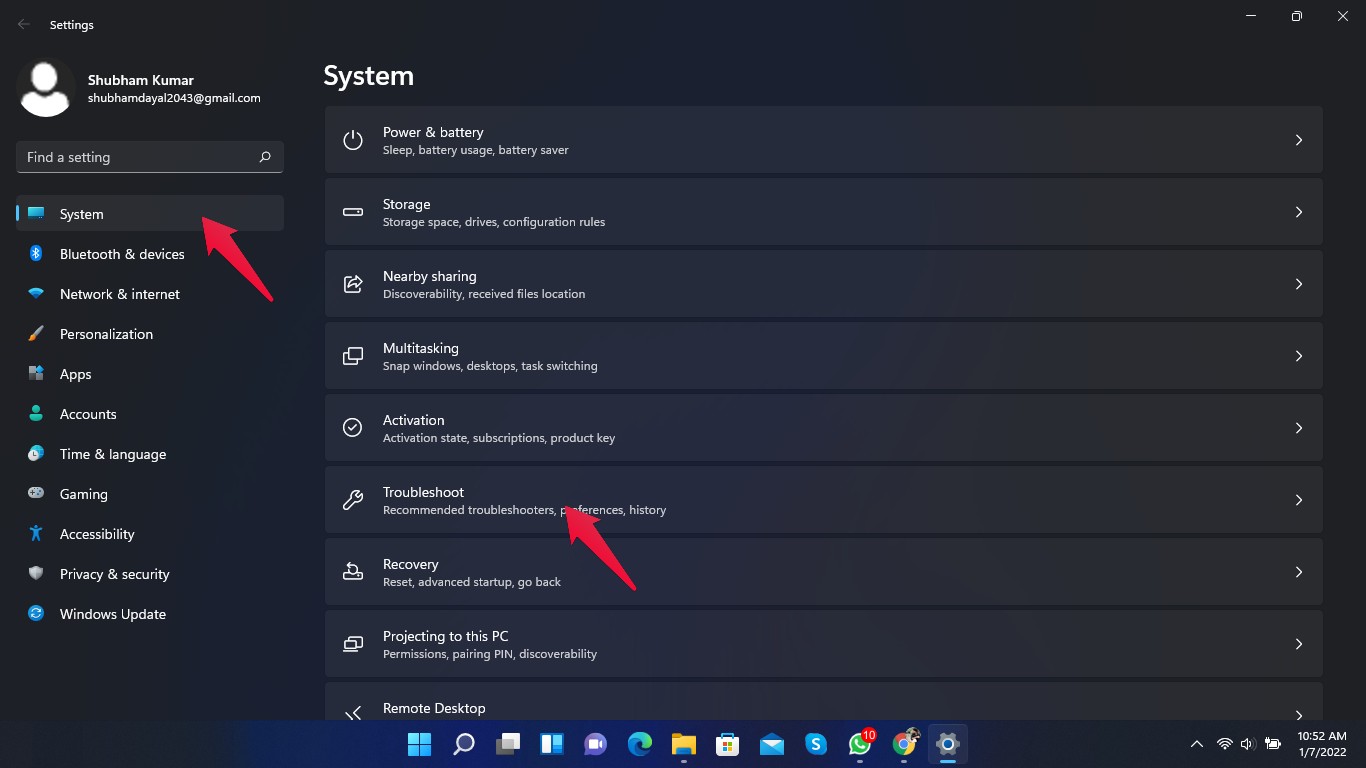This screenshot has width=1366, height=768.
Task: Open Bluetooth & devices settings
Action: click(121, 254)
